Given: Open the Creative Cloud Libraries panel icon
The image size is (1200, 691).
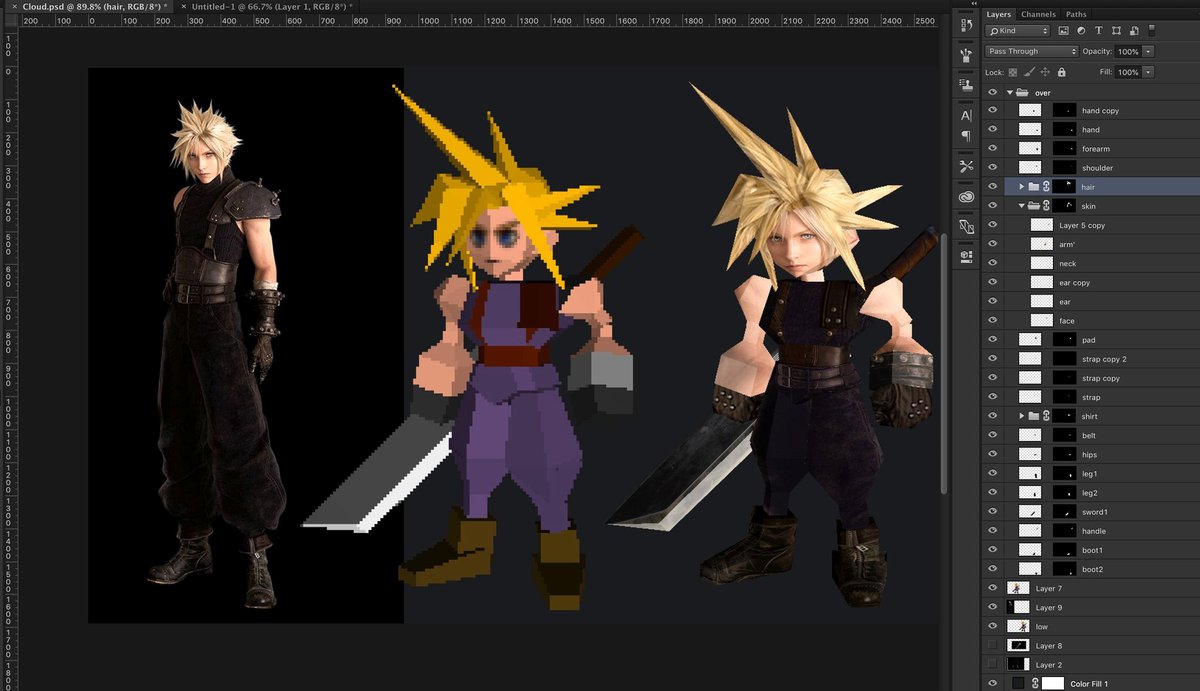Looking at the screenshot, I should 966,197.
